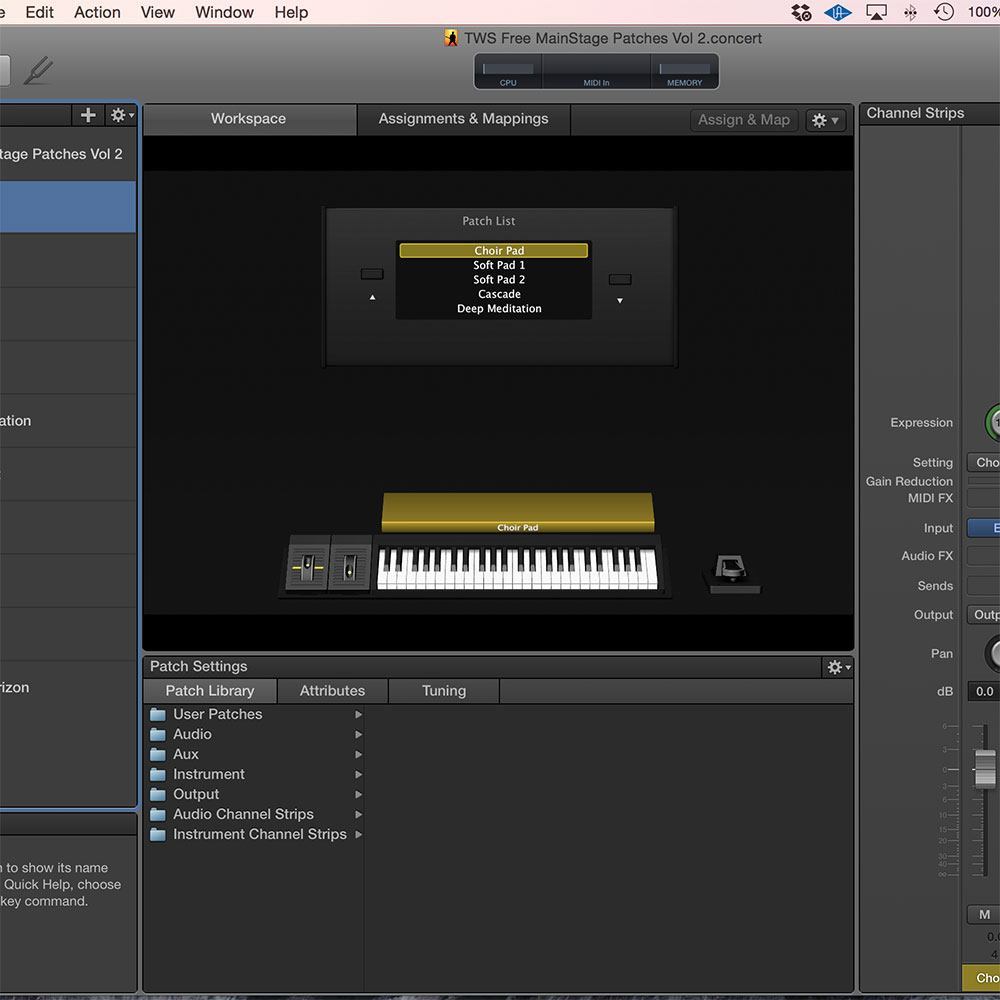Switch to the Assignments & Mappings tab
Viewport: 1000px width, 1000px height.
(463, 119)
